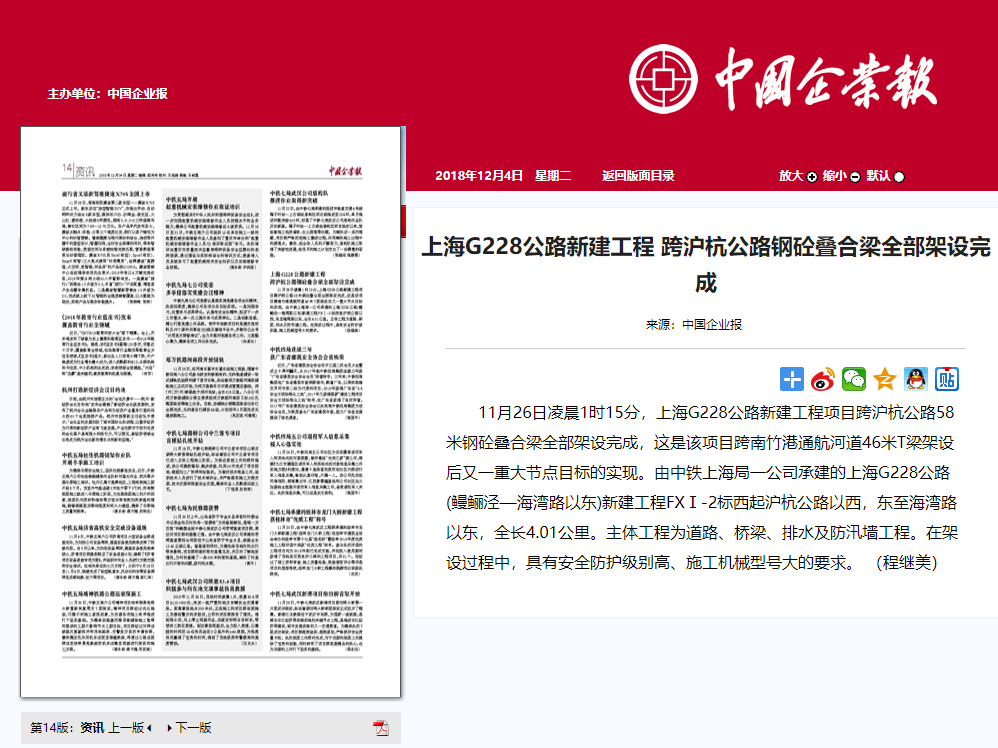This screenshot has height=748, width=998.
Task: Select the G228 article region in thumbnail
Action: click(x=316, y=302)
